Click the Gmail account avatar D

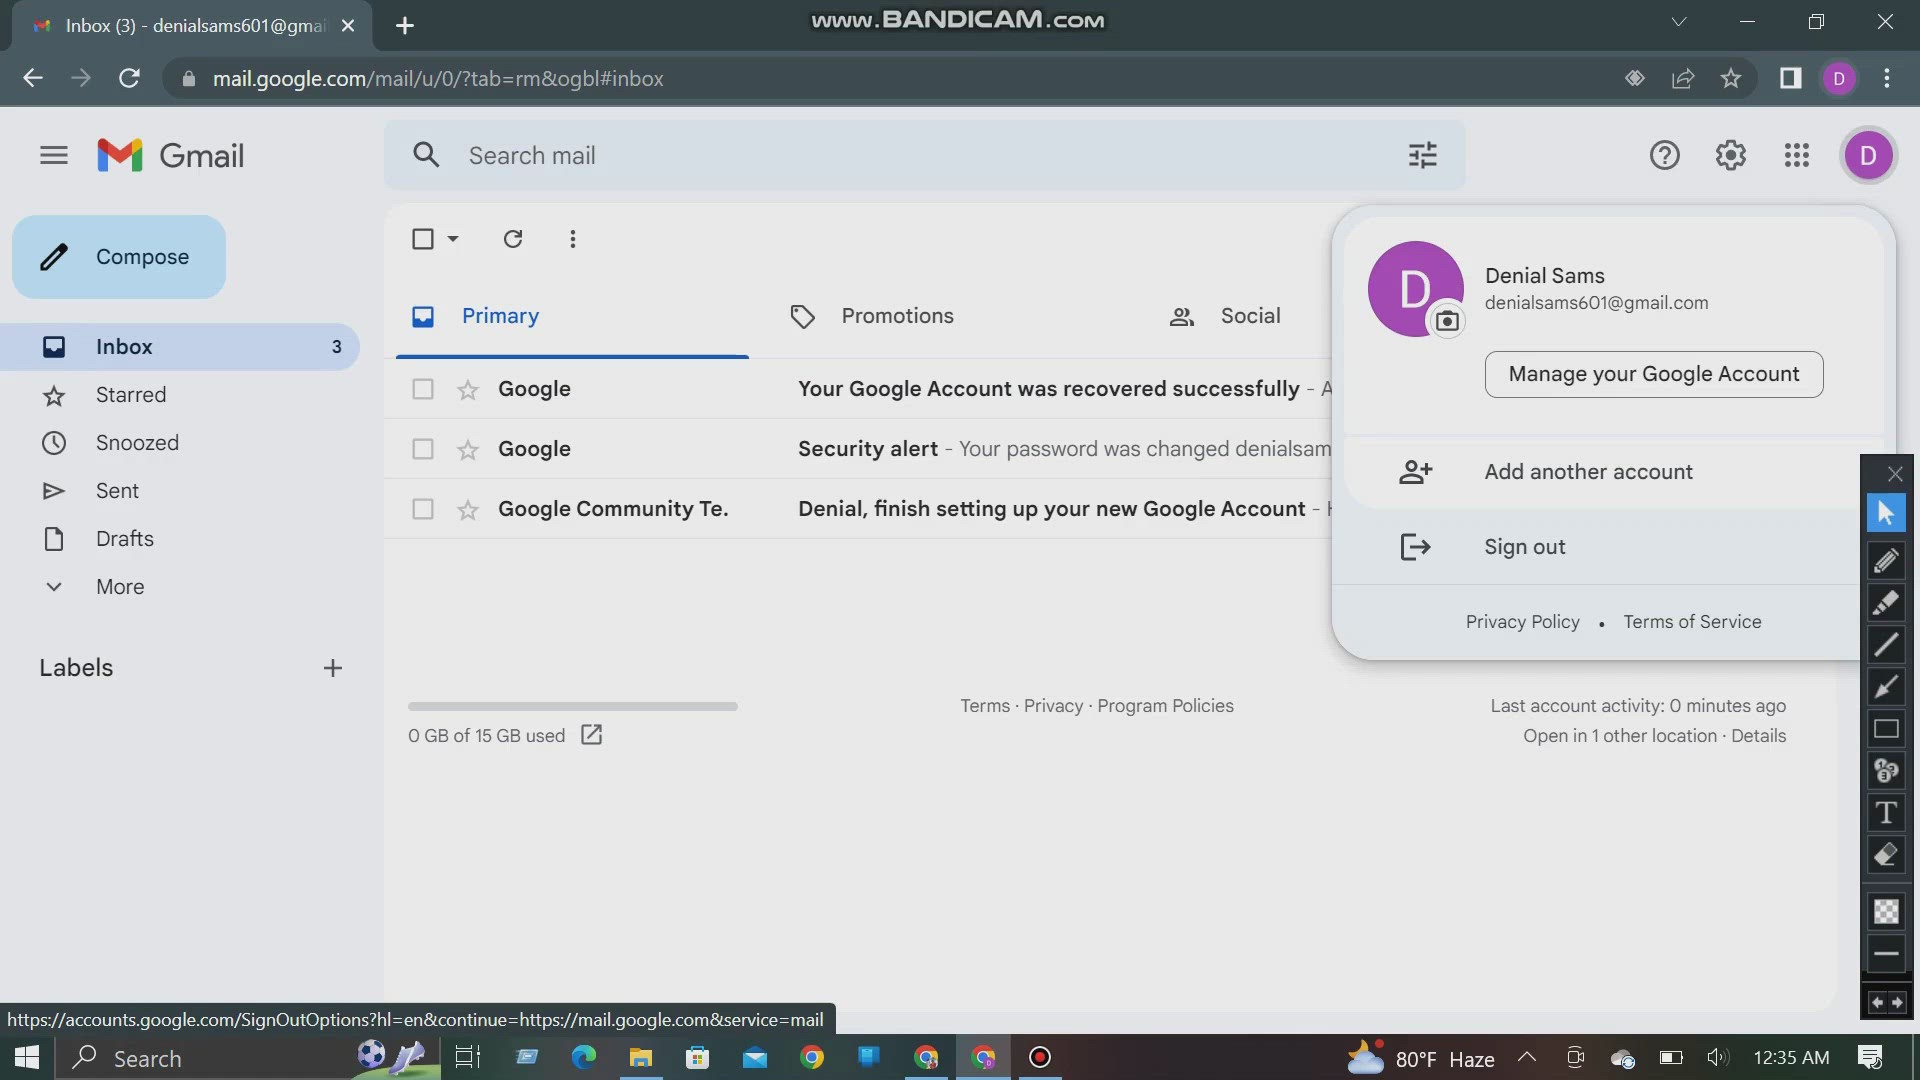tap(1867, 155)
